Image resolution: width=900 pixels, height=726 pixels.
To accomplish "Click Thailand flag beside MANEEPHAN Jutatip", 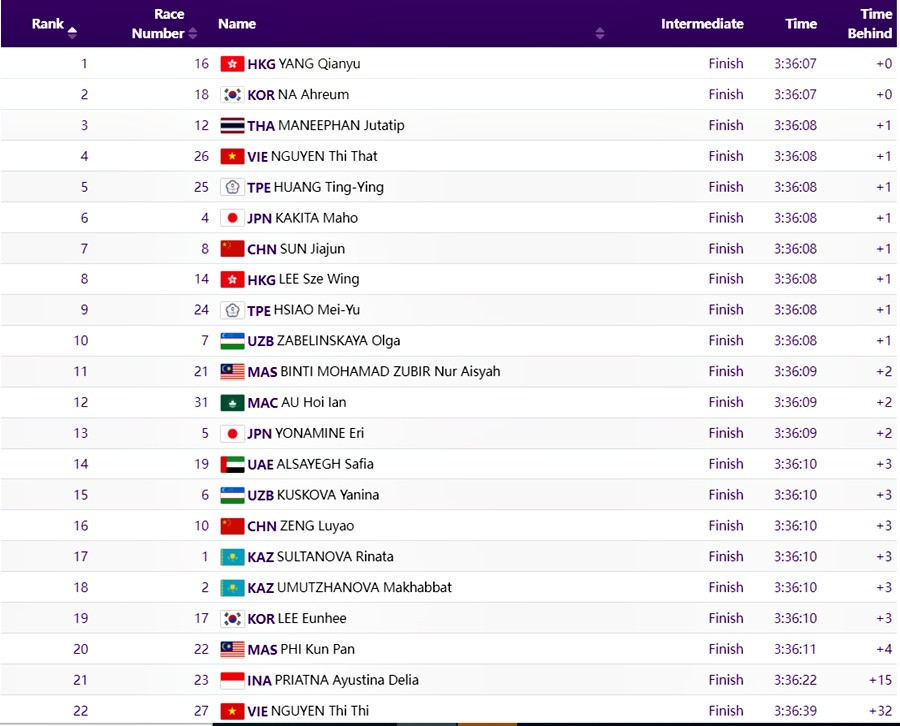I will click(232, 126).
